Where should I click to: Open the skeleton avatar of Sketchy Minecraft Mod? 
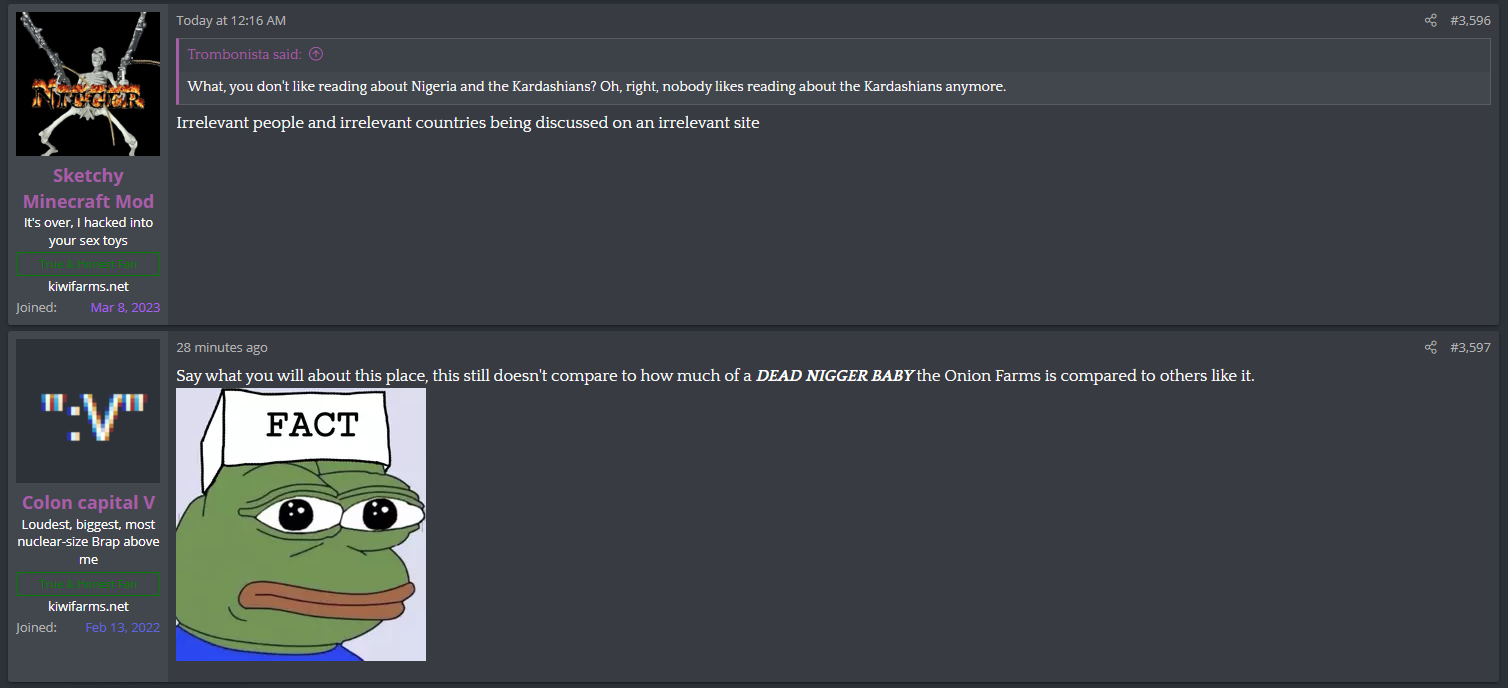tap(88, 84)
